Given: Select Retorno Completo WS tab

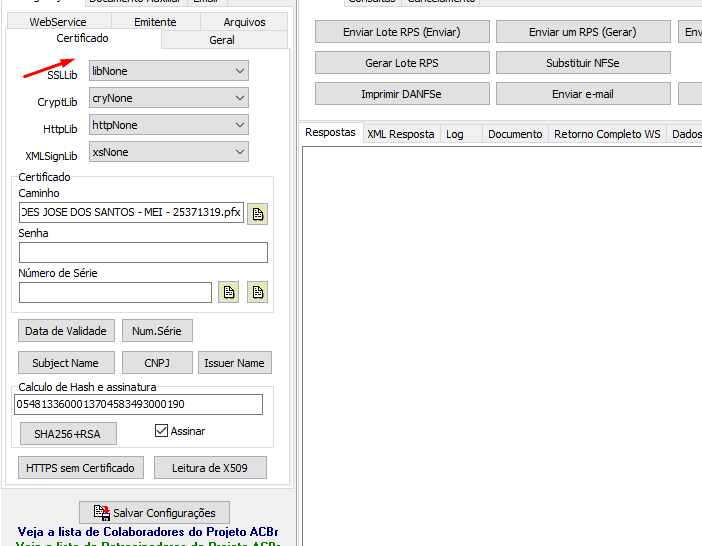Looking at the screenshot, I should click(x=607, y=134).
